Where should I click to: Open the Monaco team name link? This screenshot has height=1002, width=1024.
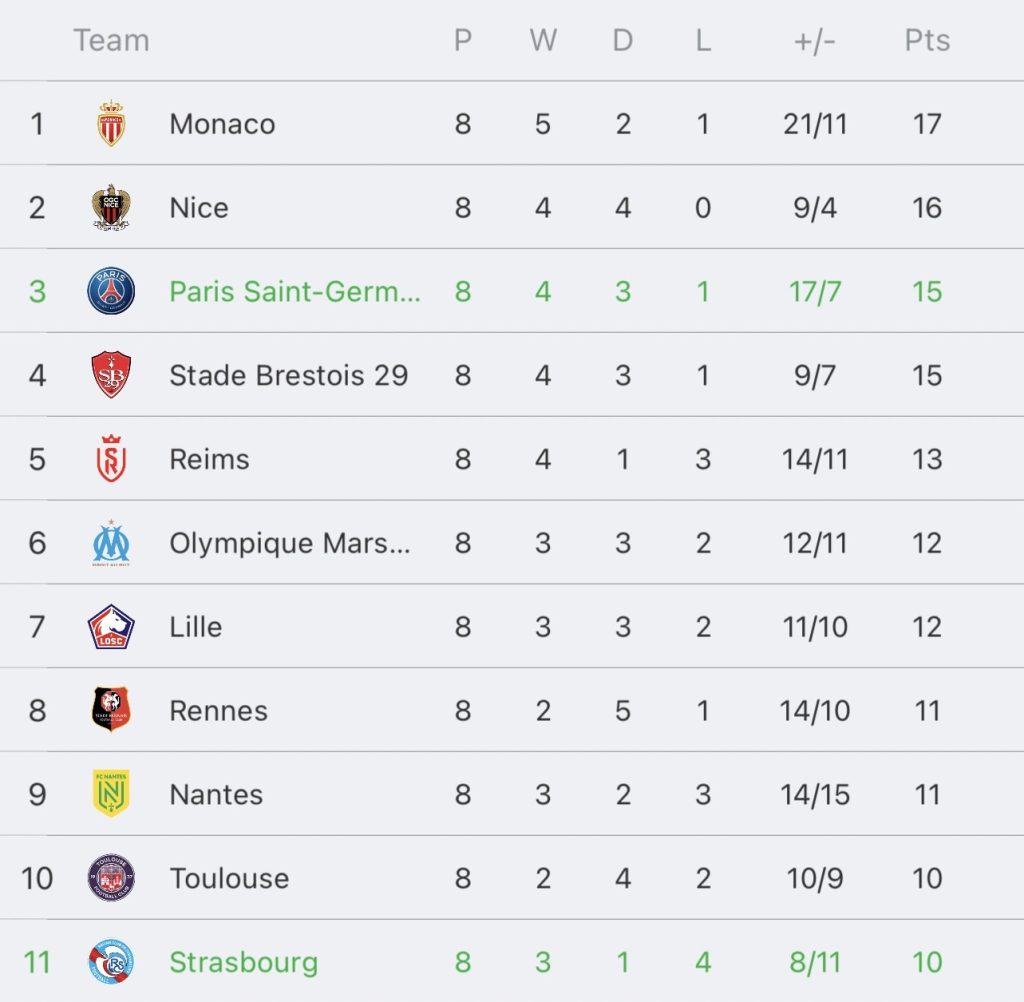click(222, 124)
